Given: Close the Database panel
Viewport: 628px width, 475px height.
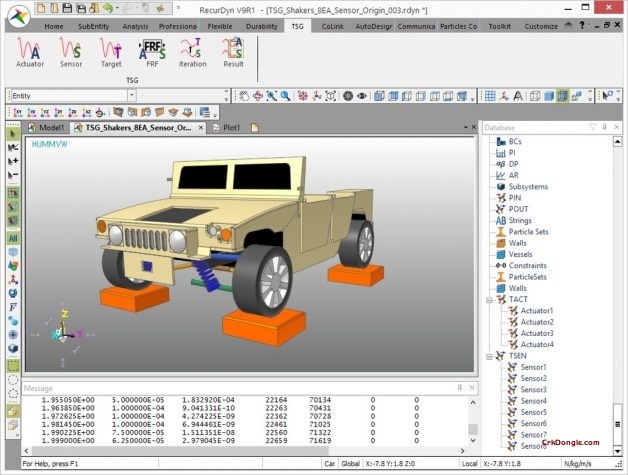Looking at the screenshot, I should pos(617,127).
